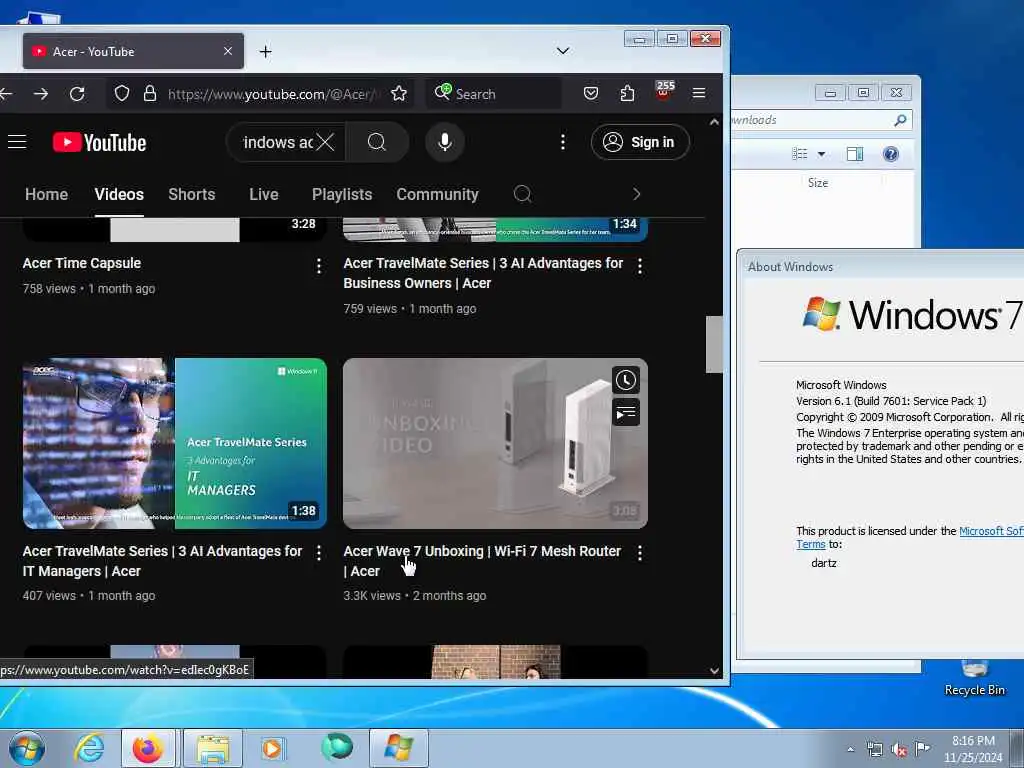The image size is (1024, 768).
Task: Change view icon in Explorer window
Action: (799, 154)
